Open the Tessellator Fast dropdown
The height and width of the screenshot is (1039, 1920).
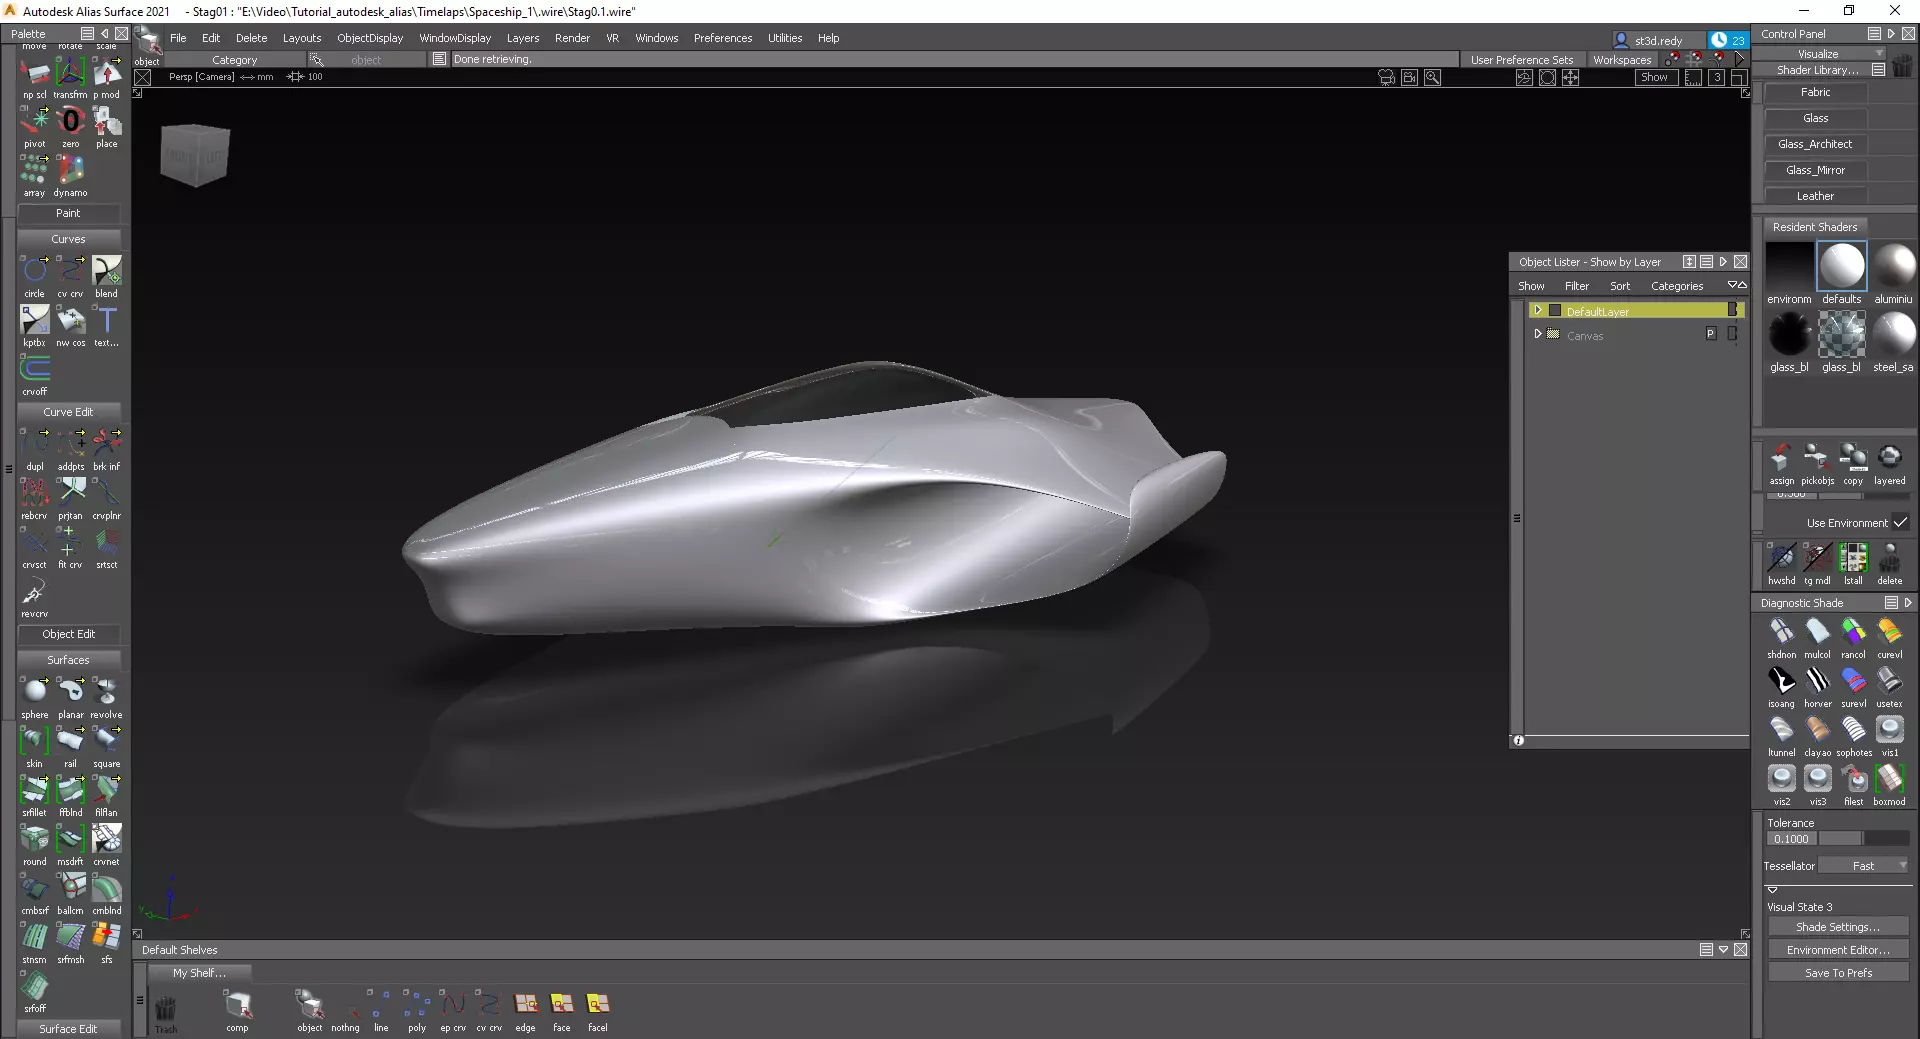click(x=1863, y=866)
